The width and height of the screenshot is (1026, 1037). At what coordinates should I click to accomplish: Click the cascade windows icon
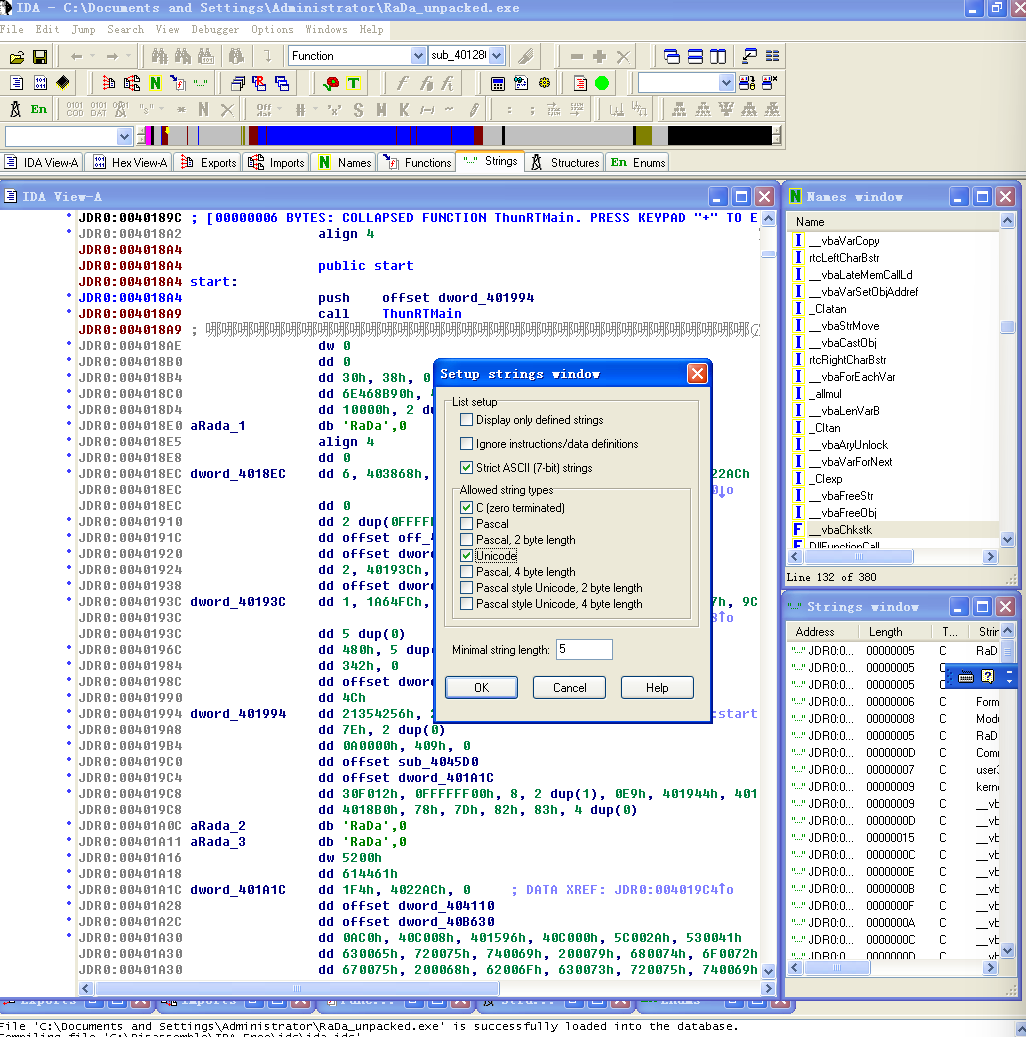(x=671, y=56)
